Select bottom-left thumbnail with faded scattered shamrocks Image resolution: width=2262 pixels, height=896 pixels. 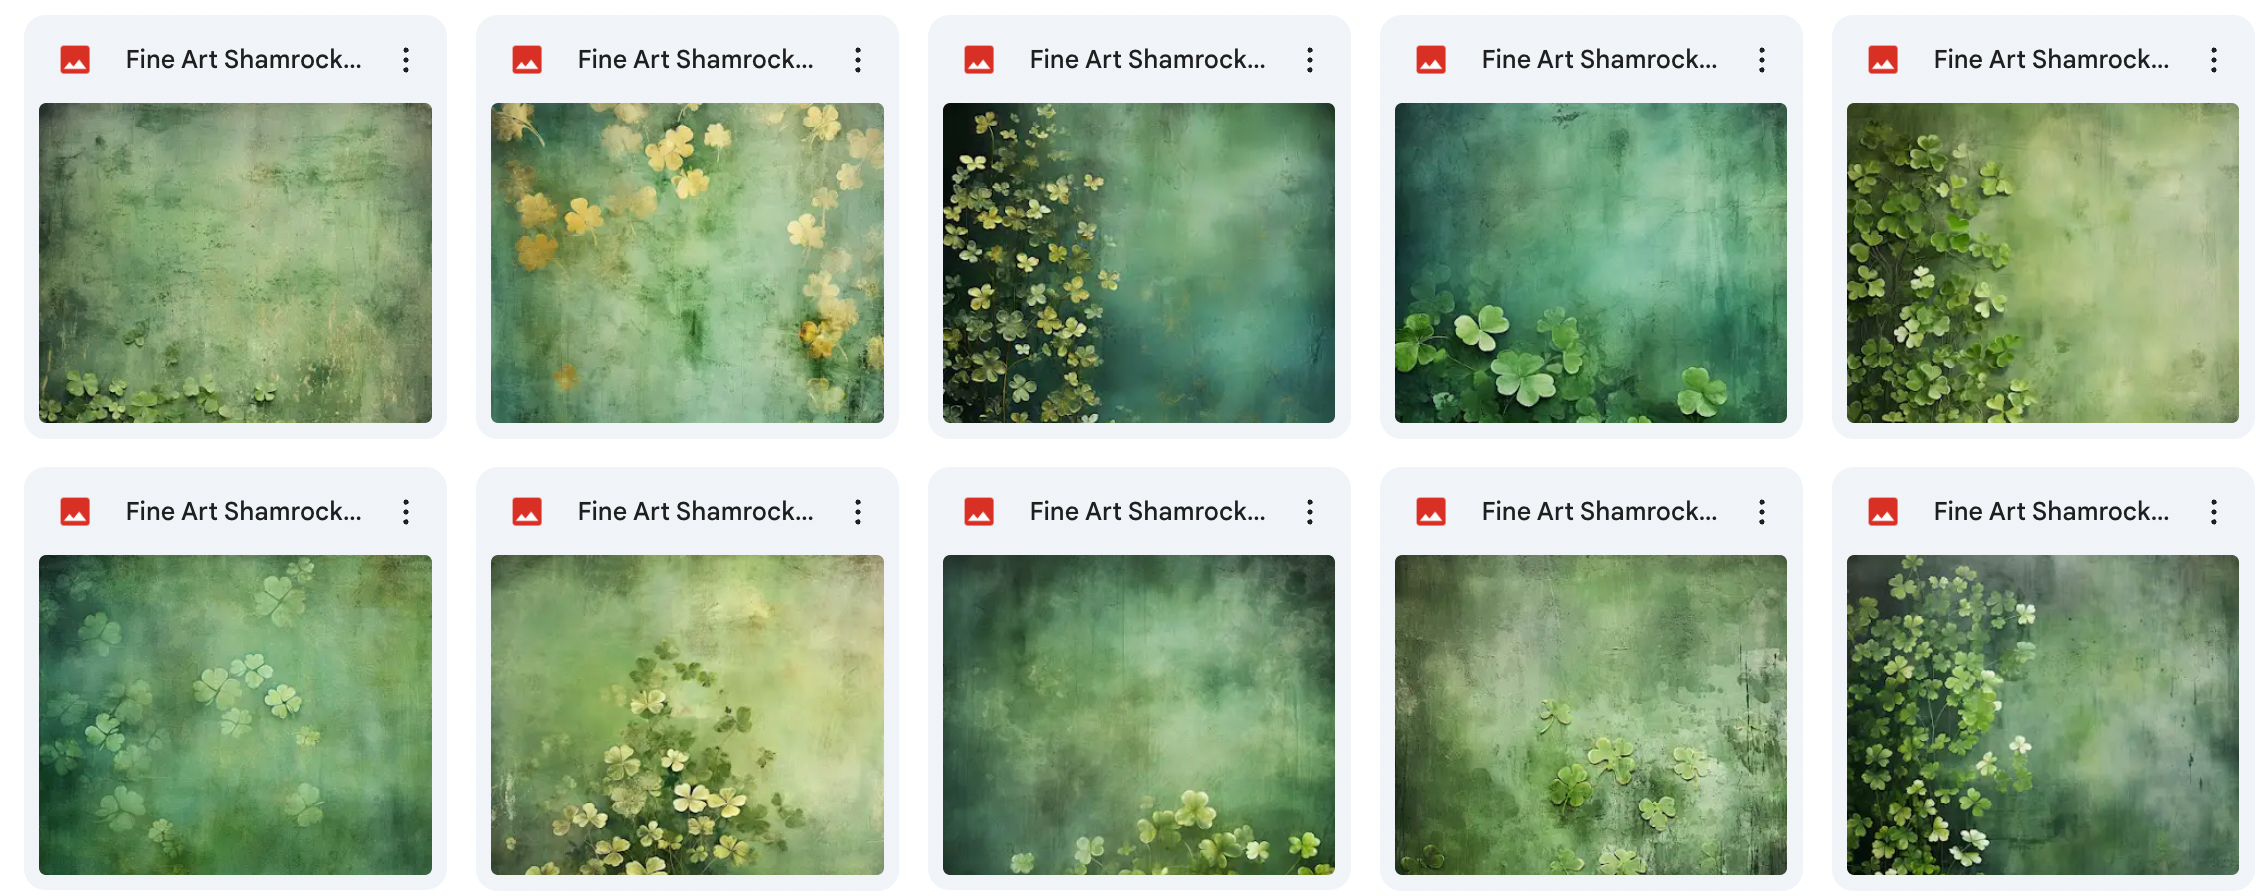235,715
